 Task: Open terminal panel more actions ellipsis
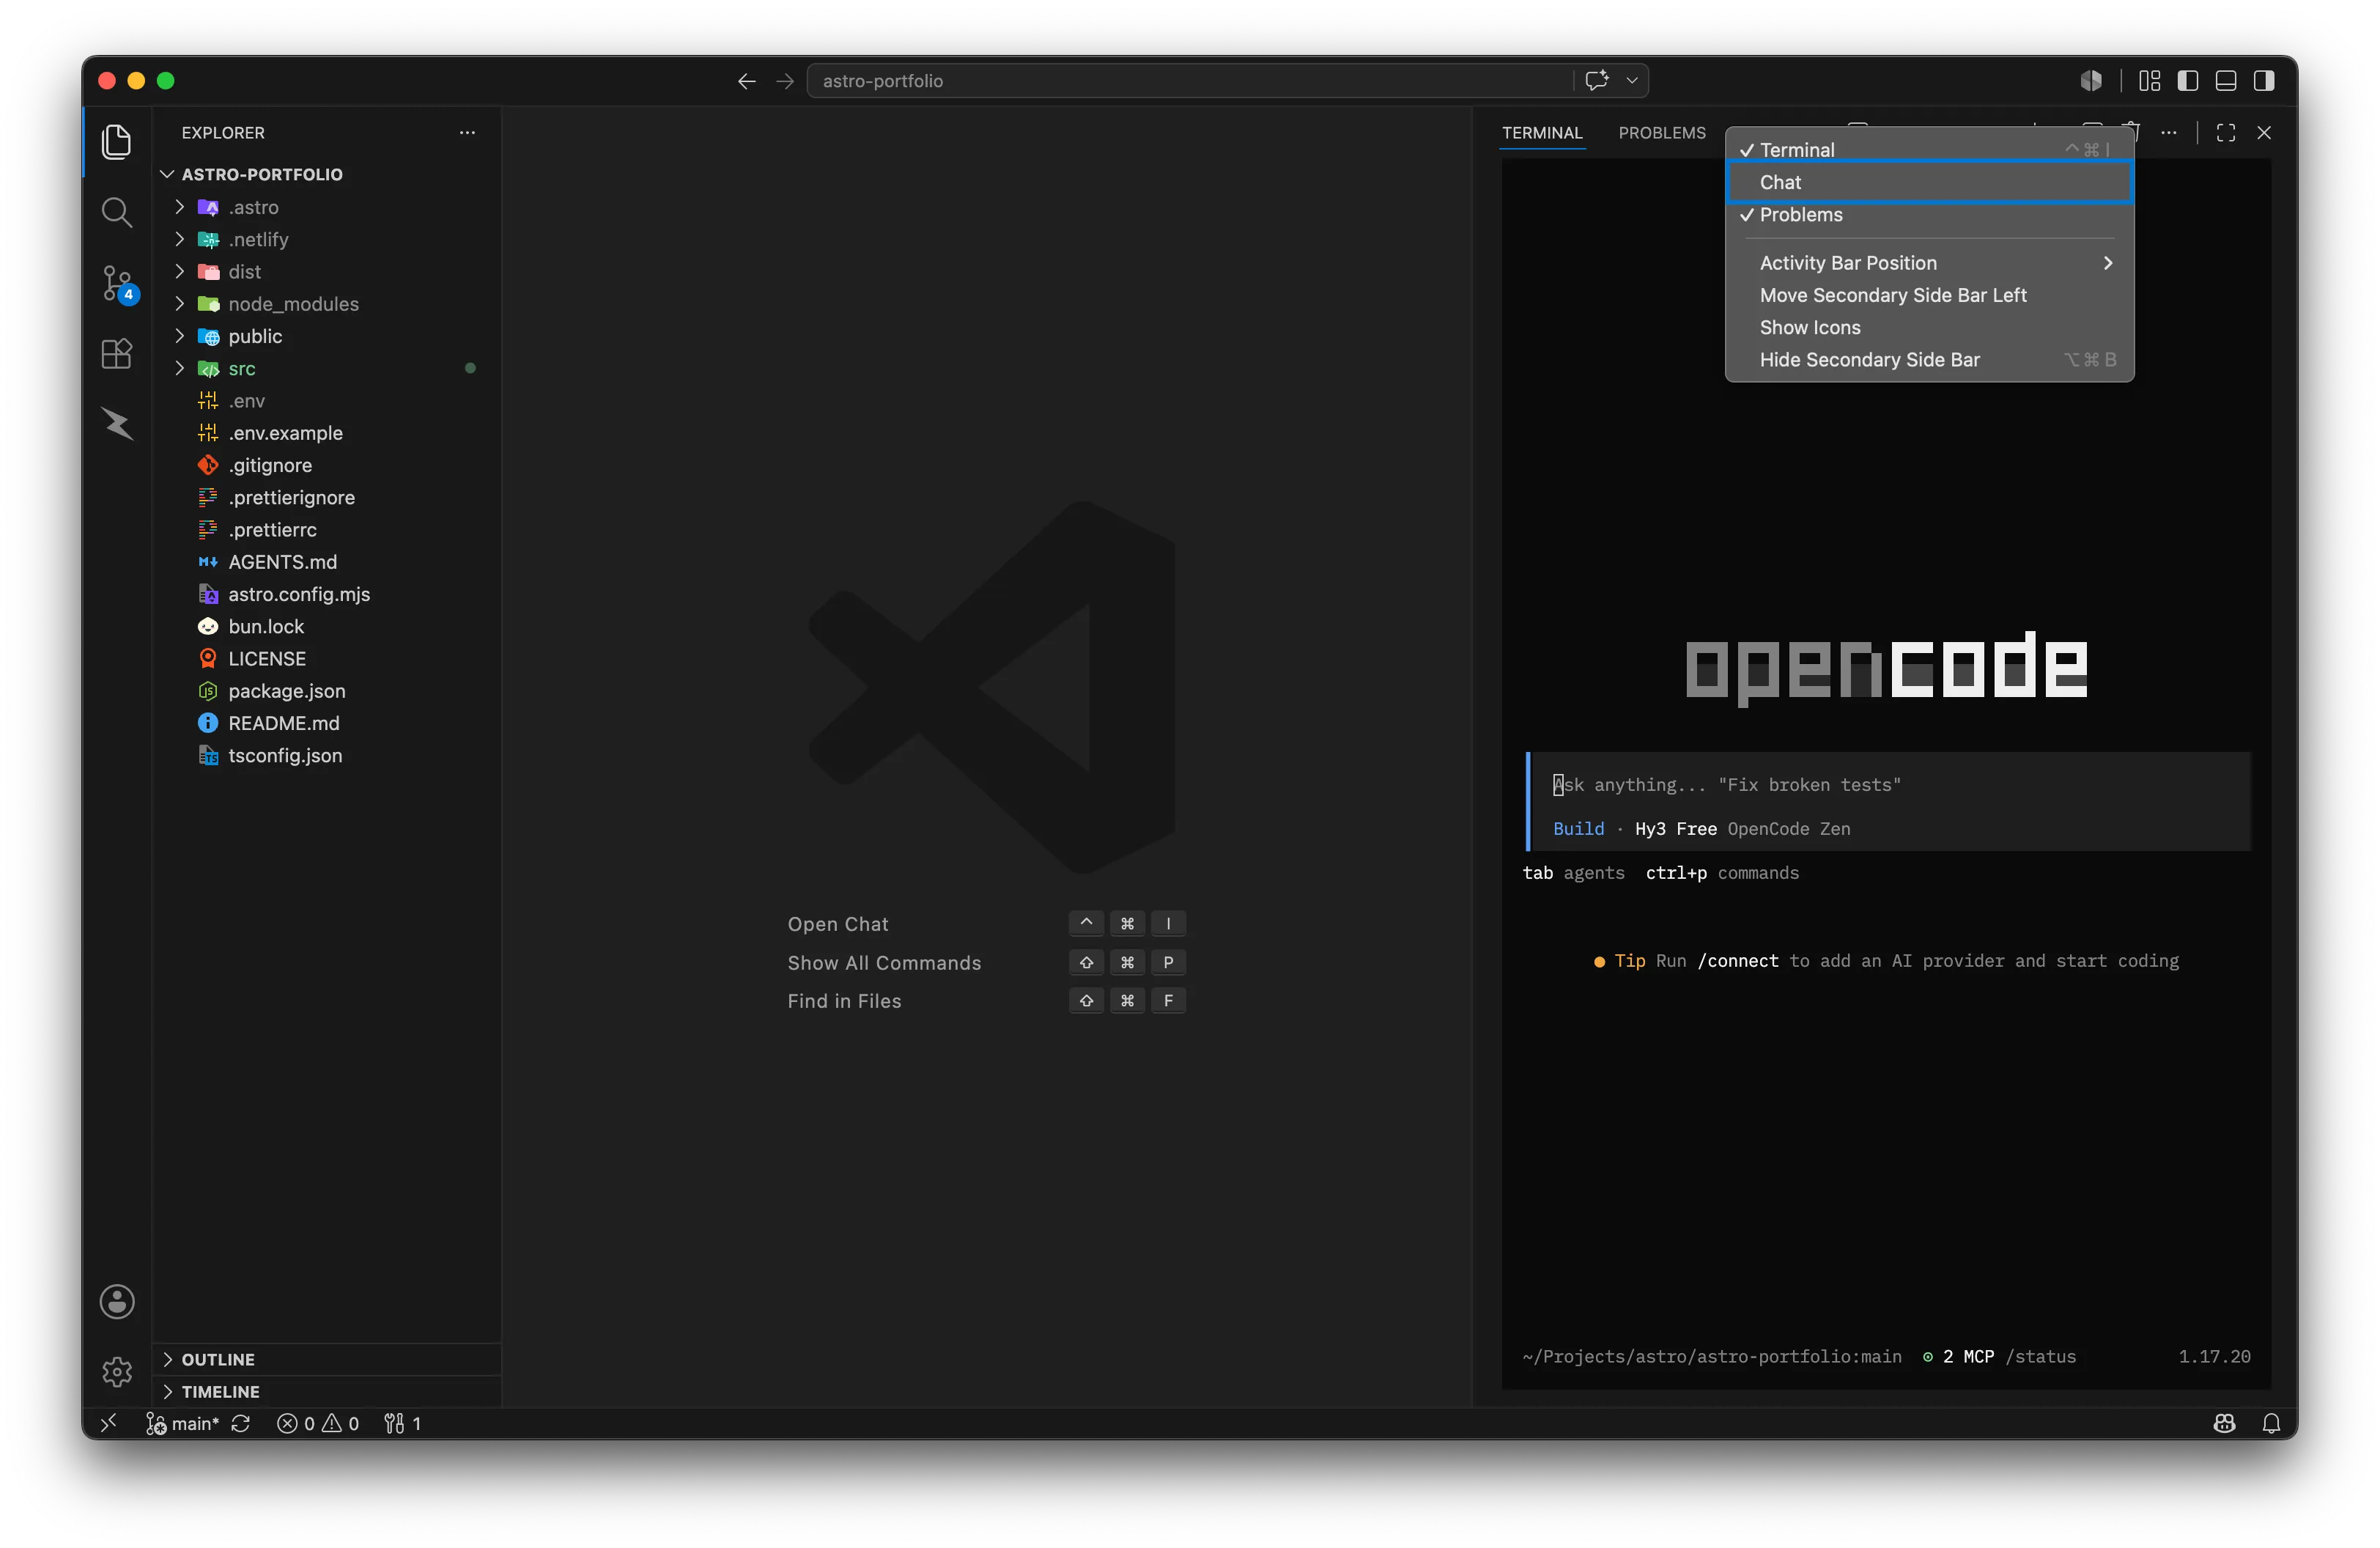pos(2169,132)
